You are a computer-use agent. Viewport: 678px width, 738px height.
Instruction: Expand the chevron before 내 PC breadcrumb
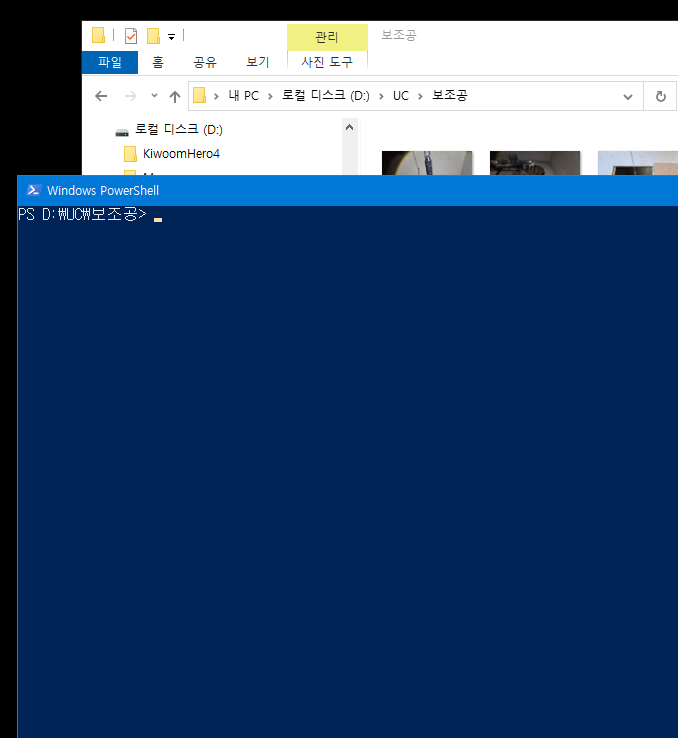click(216, 96)
